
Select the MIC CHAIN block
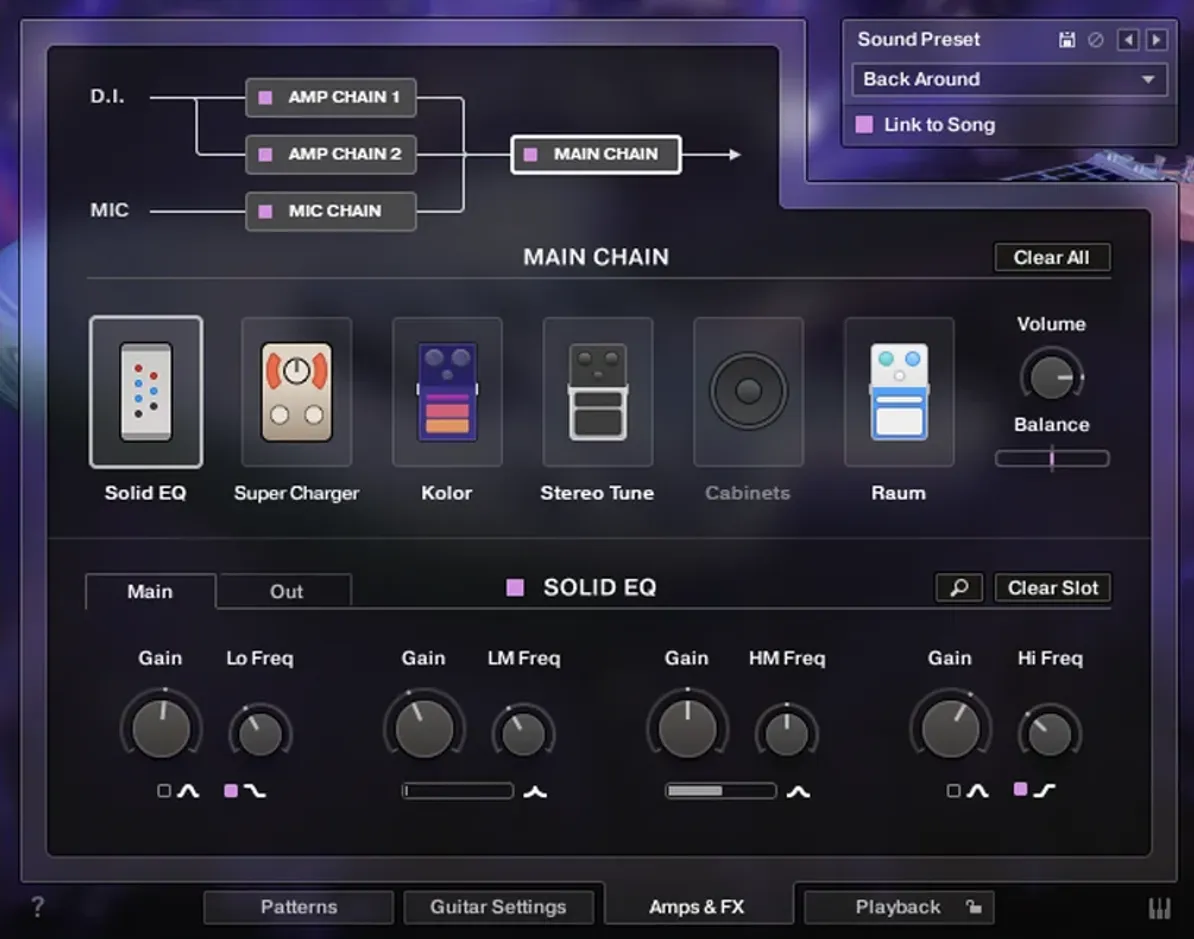(330, 212)
